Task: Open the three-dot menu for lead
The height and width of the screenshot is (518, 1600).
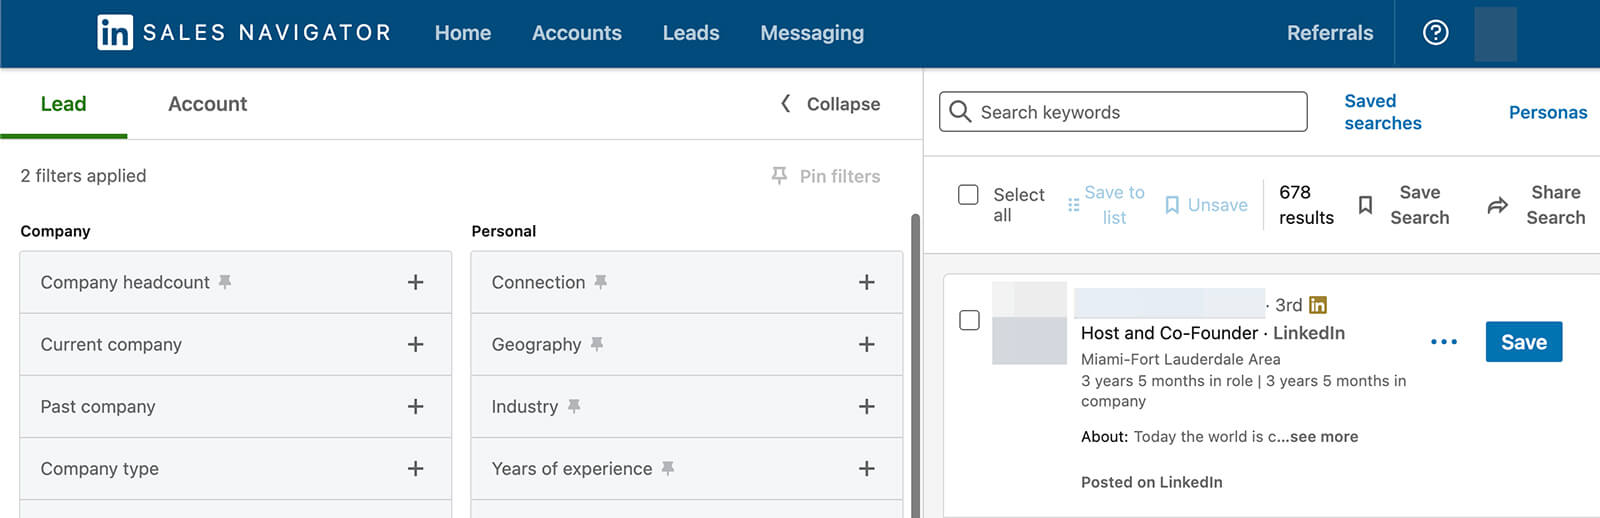Action: [x=1443, y=342]
